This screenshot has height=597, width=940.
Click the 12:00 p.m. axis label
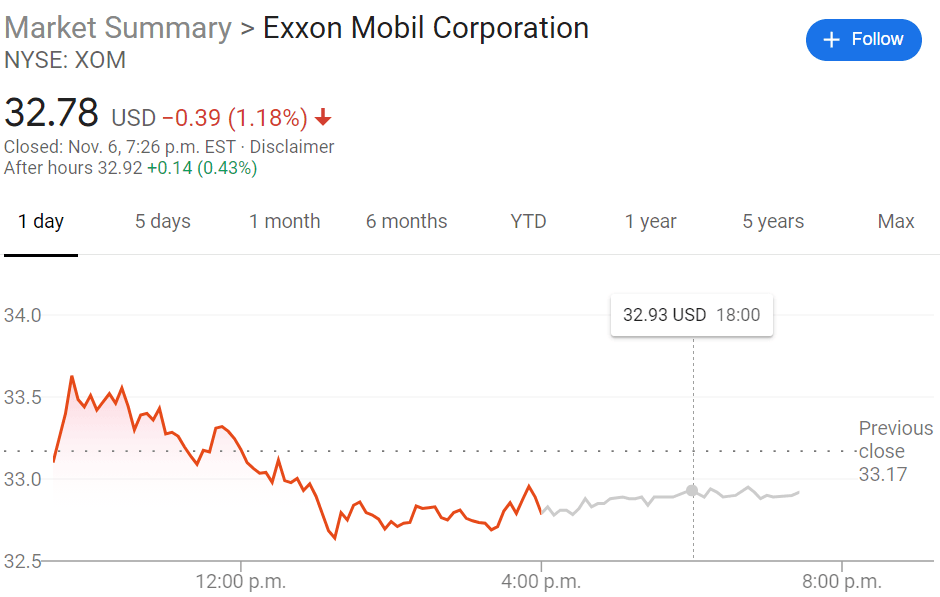tap(241, 581)
